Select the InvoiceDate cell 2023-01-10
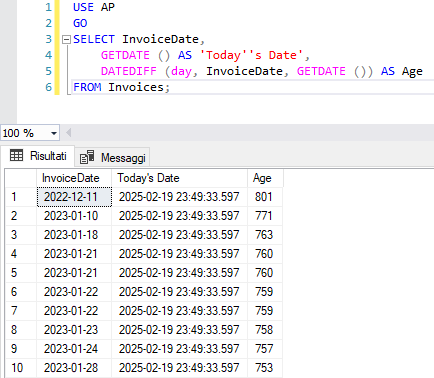Image resolution: width=434 pixels, height=378 pixels. click(74, 216)
